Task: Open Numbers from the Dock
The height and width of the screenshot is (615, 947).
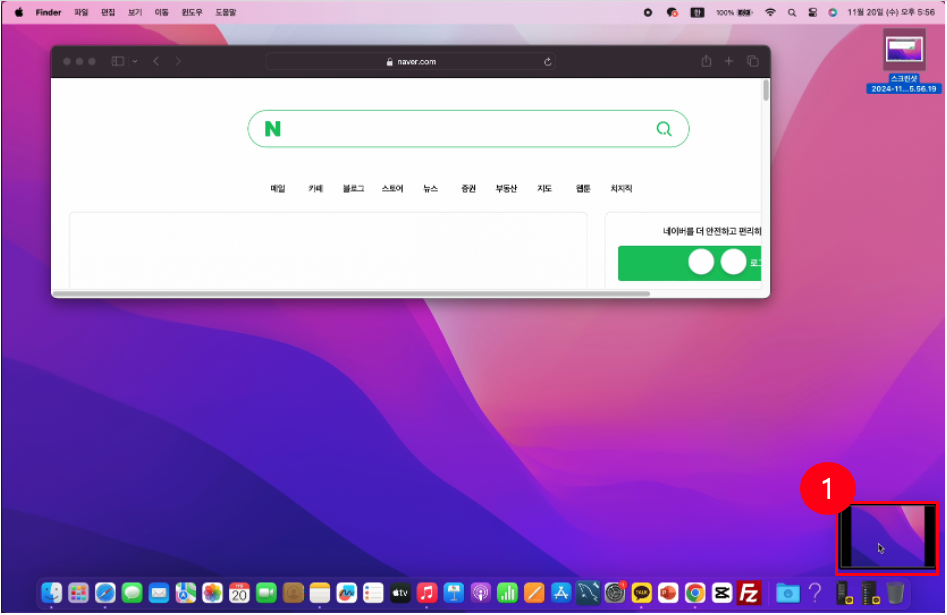Action: pyautogui.click(x=507, y=593)
